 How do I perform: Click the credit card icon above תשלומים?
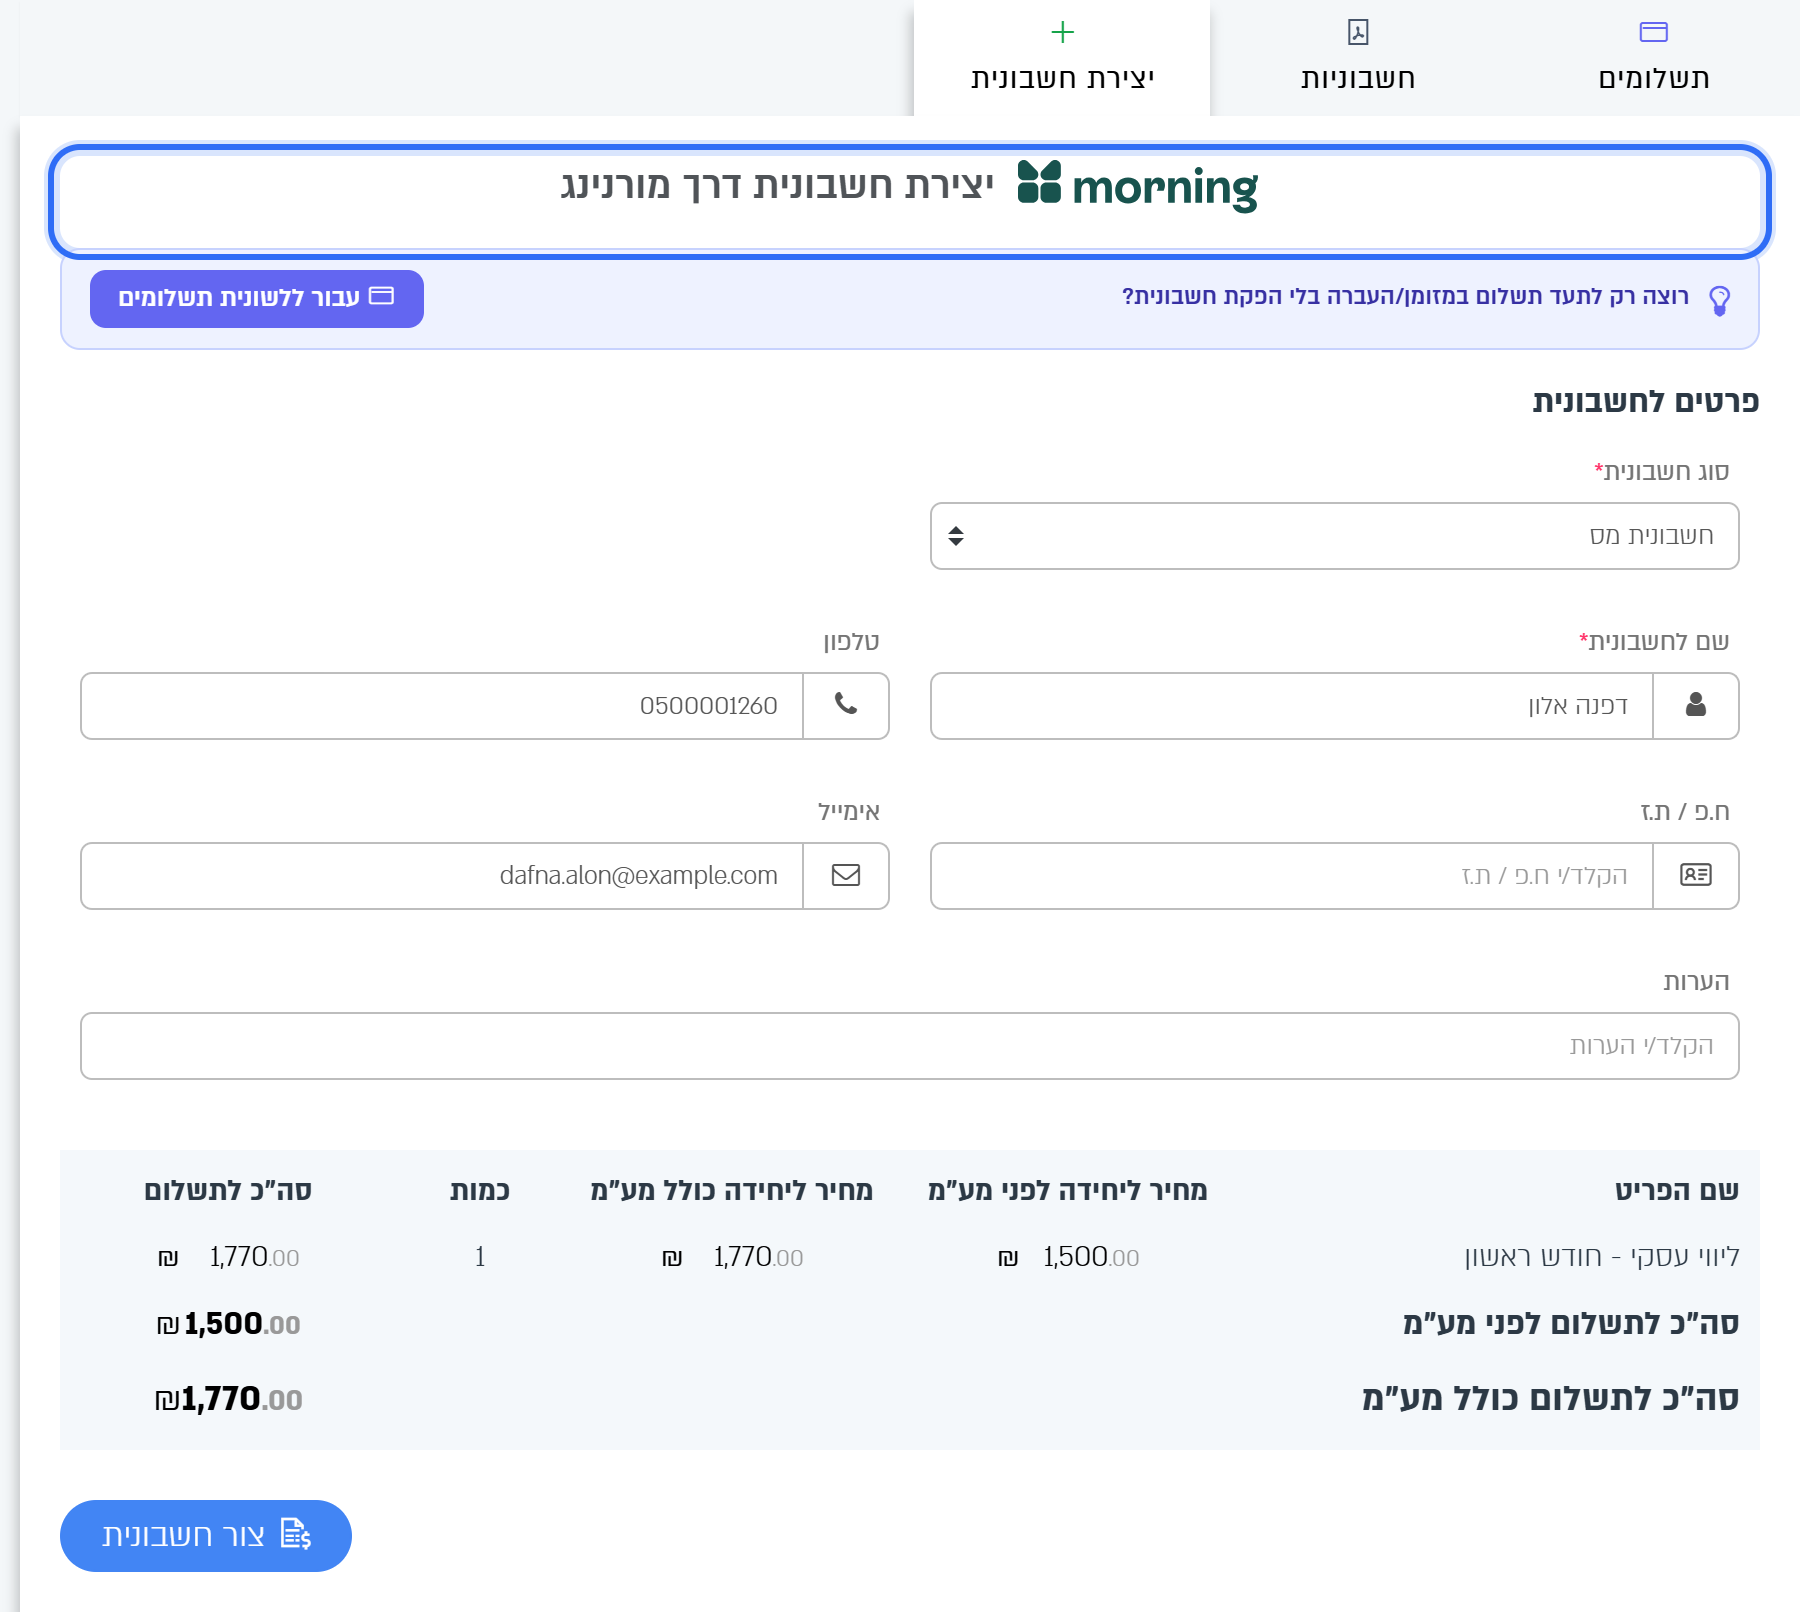[x=1654, y=32]
